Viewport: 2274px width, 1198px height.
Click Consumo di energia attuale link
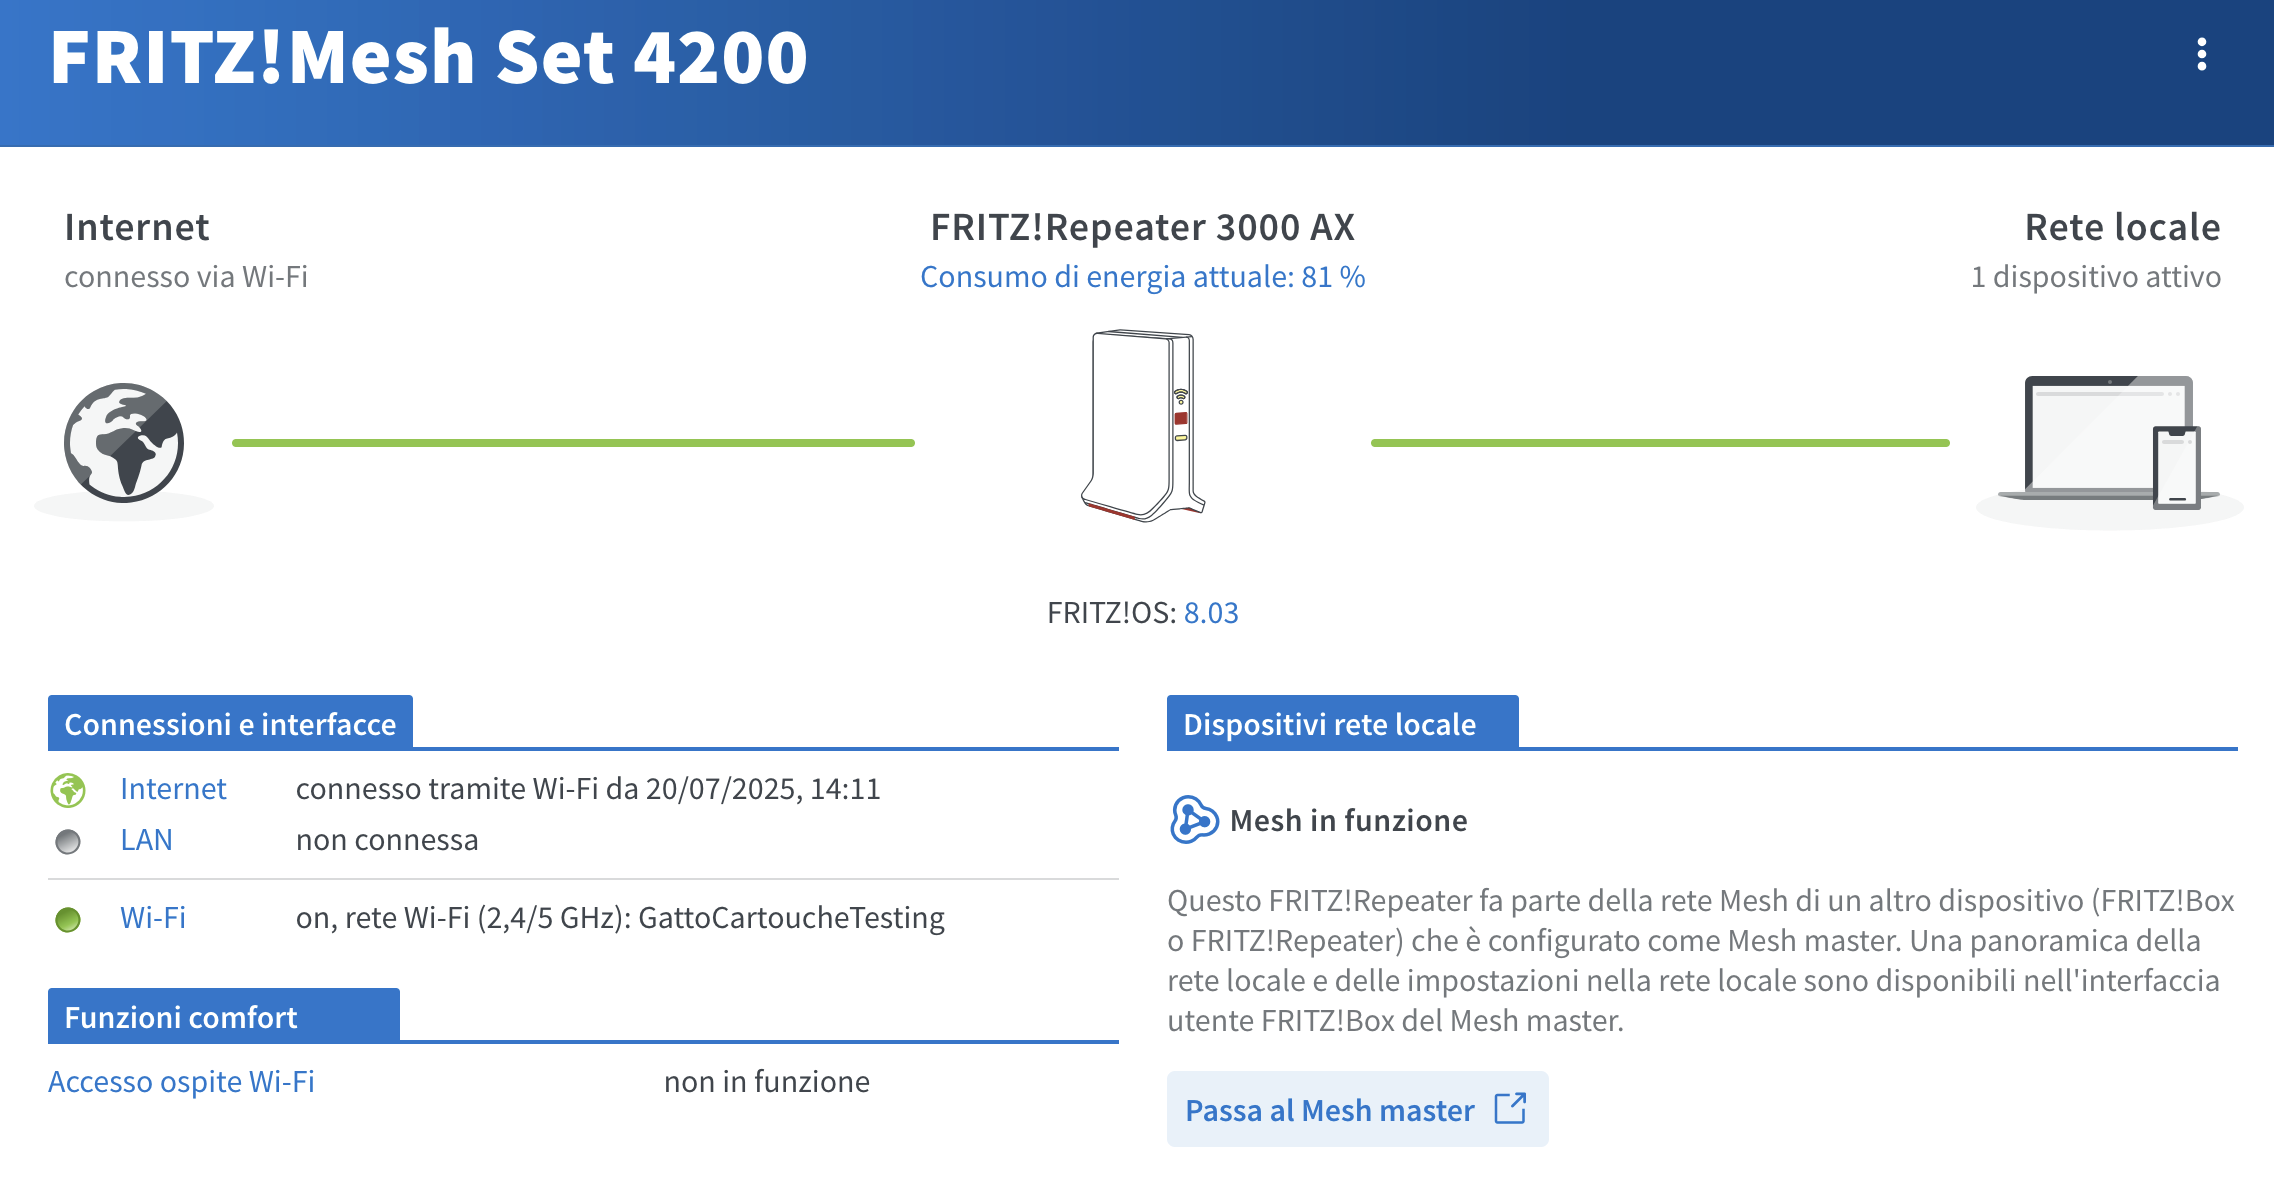[1143, 277]
